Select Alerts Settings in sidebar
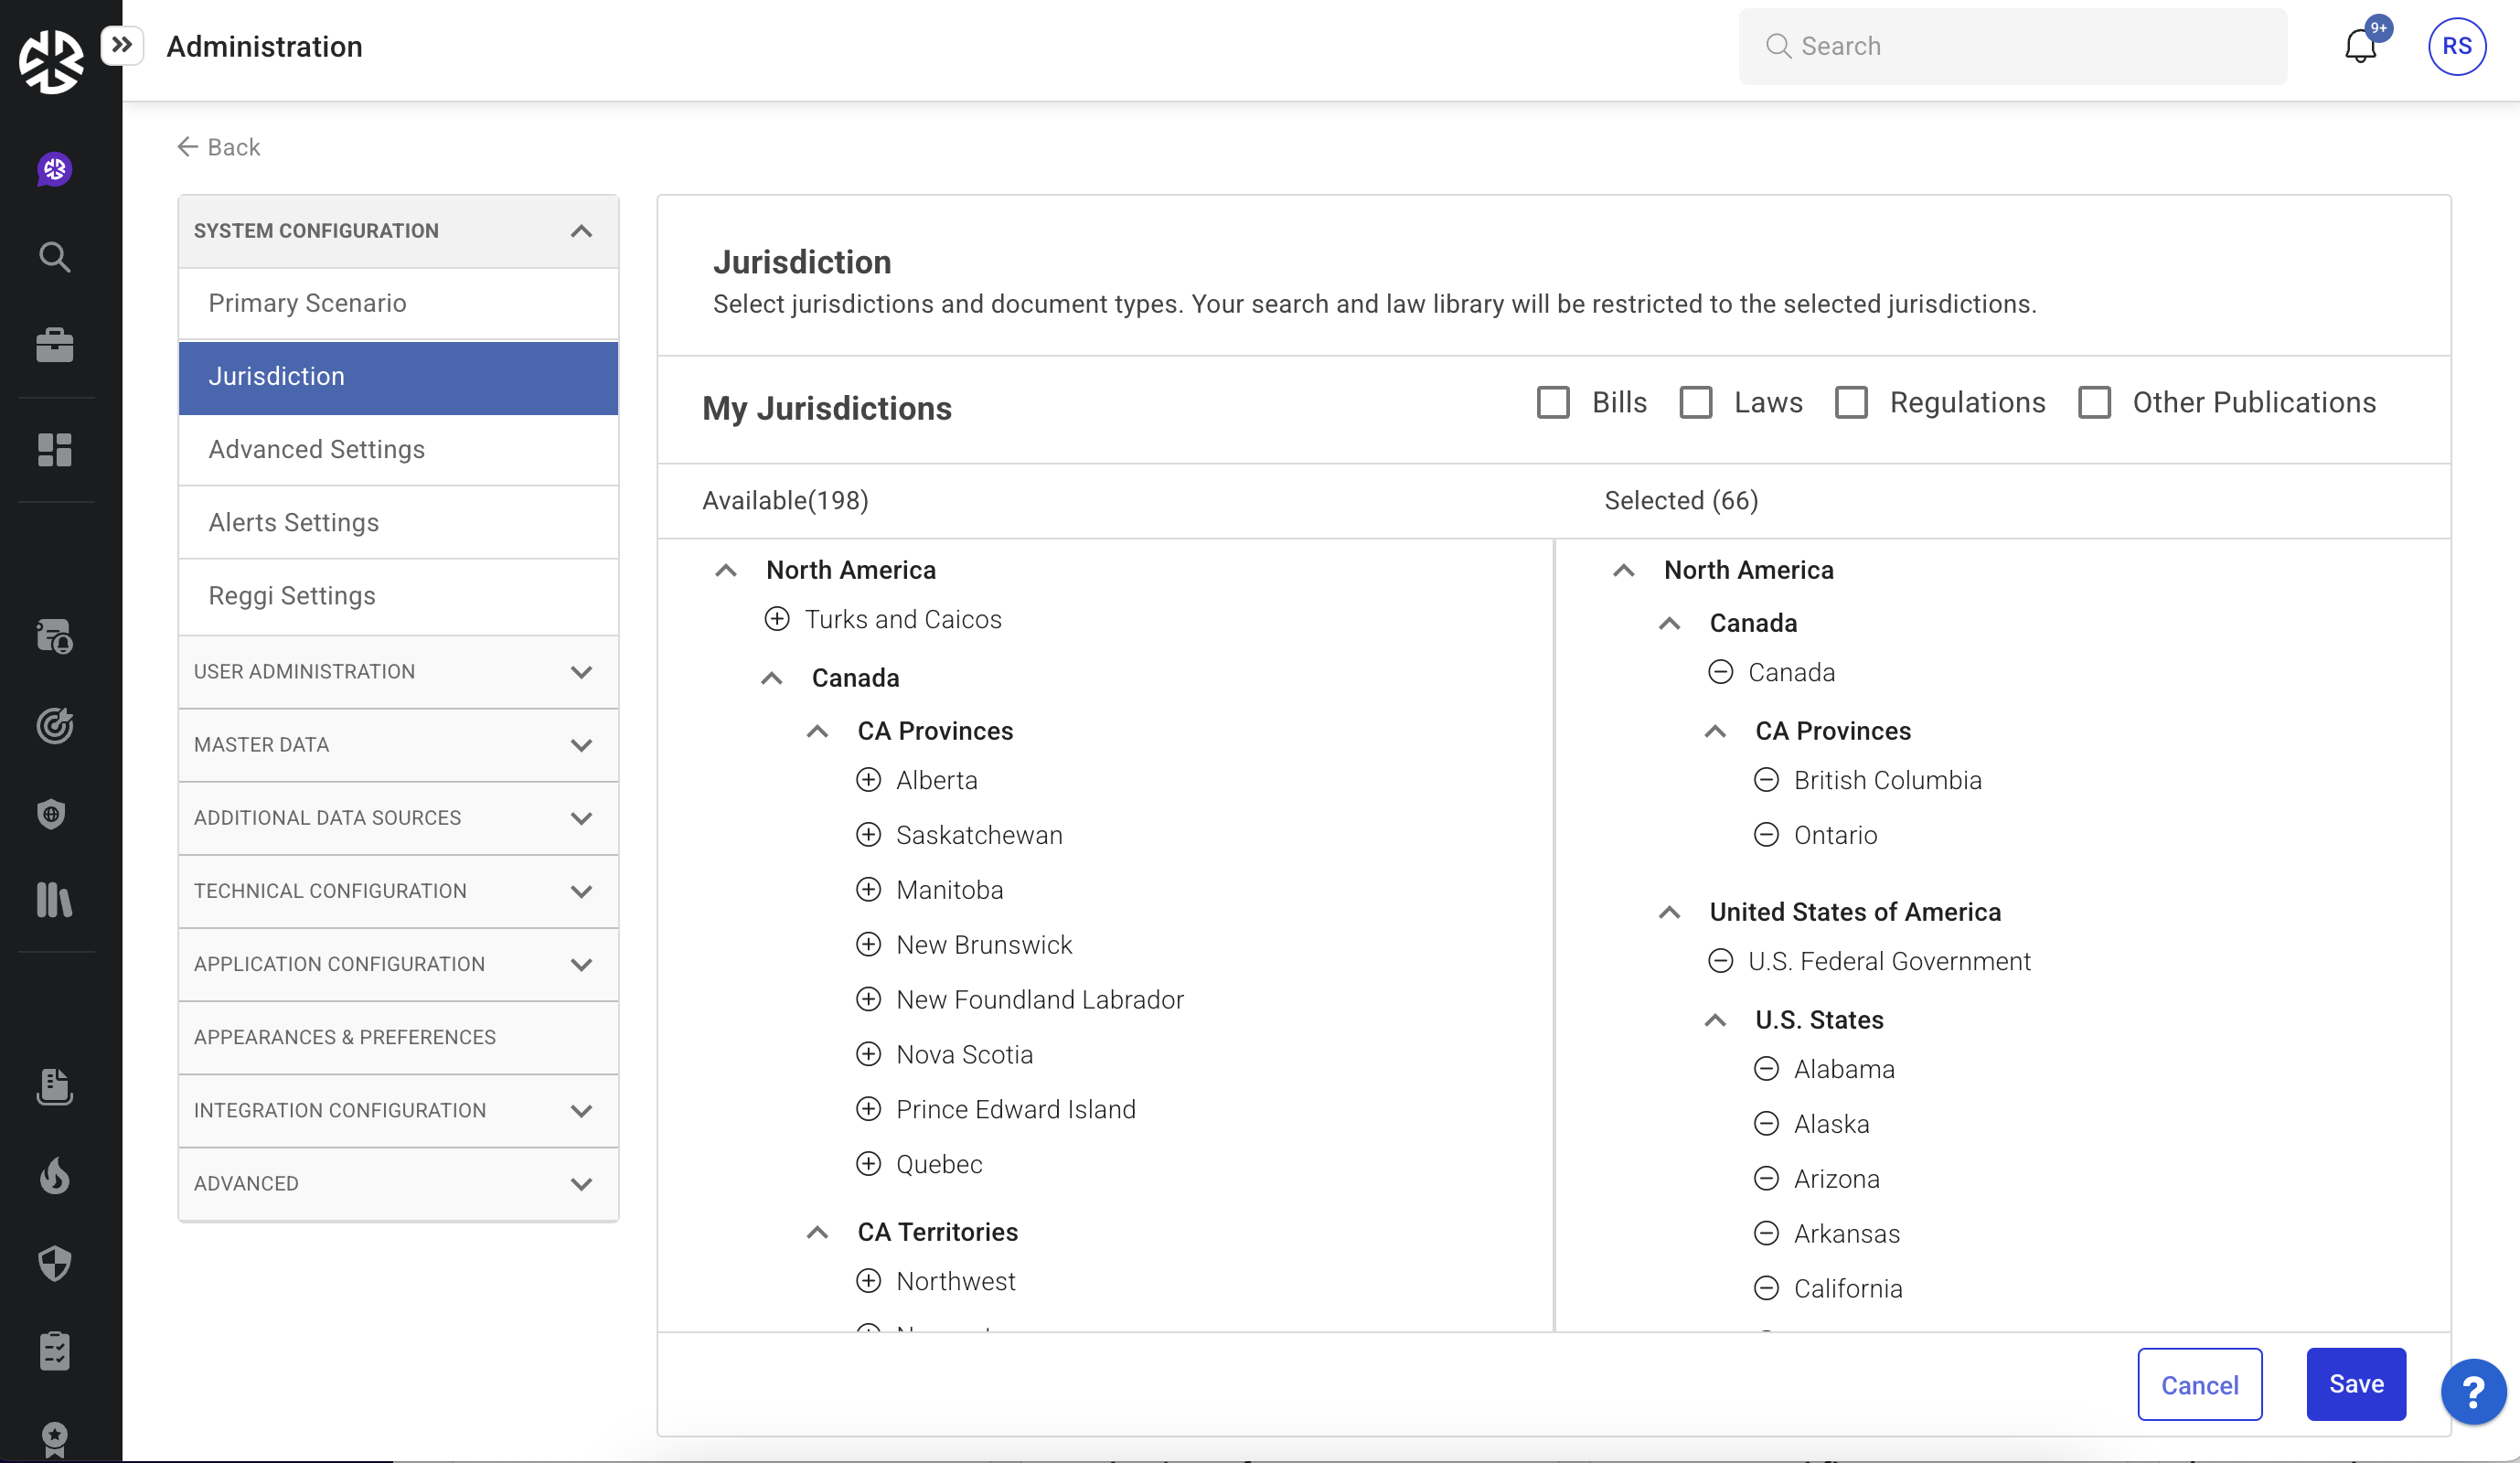This screenshot has height=1463, width=2520. [293, 523]
